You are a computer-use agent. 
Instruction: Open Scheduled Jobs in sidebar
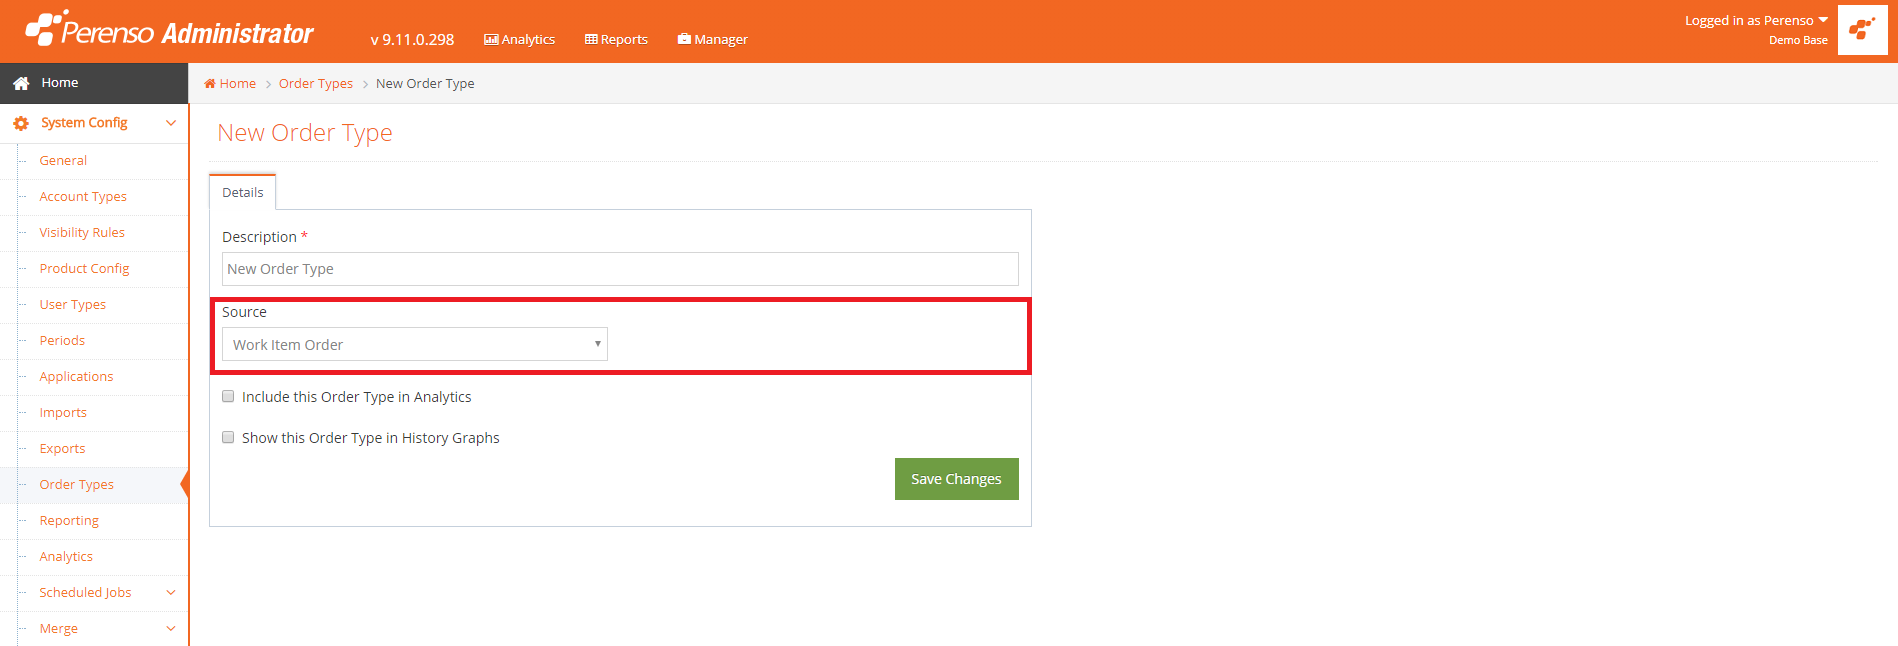click(85, 592)
